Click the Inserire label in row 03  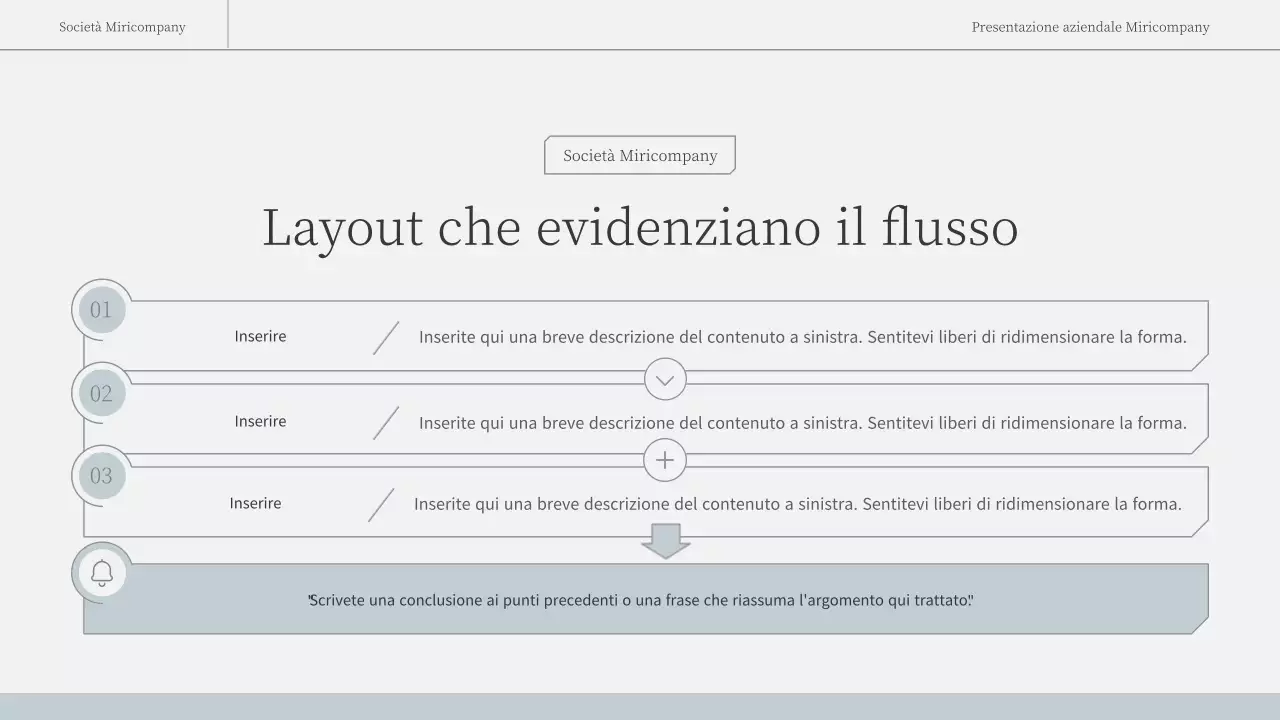point(255,503)
